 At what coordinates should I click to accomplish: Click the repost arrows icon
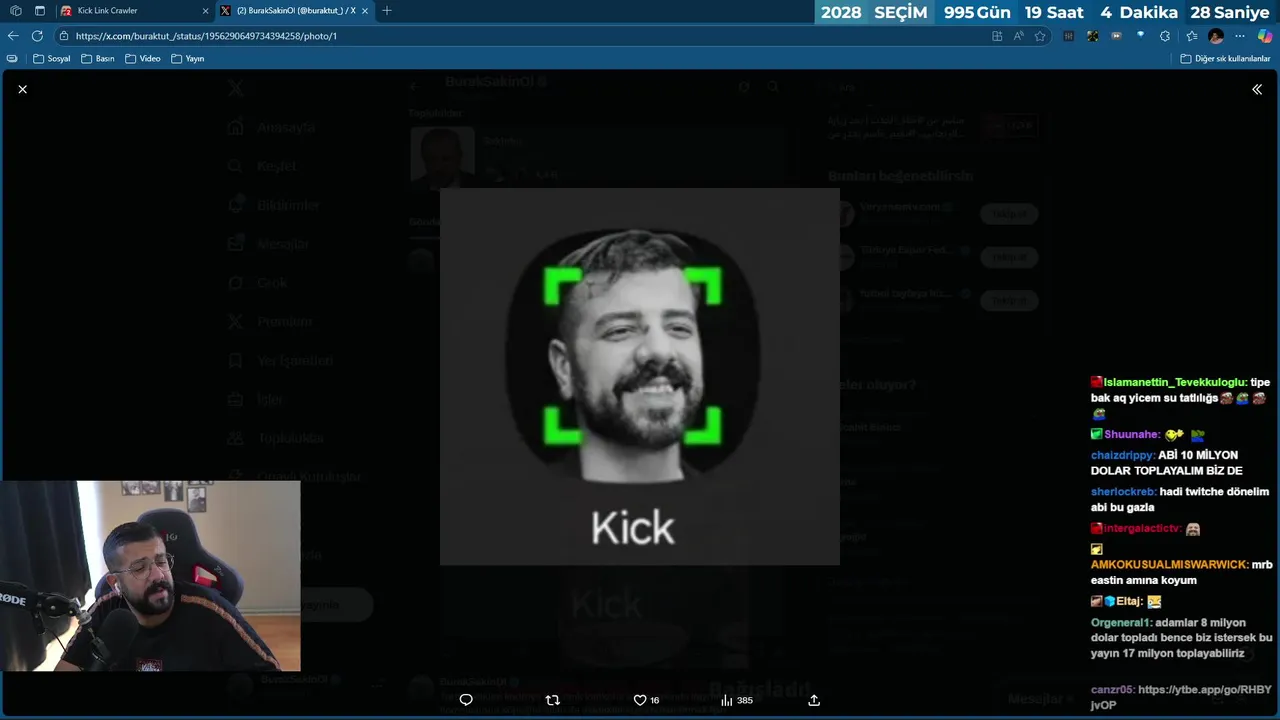[553, 700]
